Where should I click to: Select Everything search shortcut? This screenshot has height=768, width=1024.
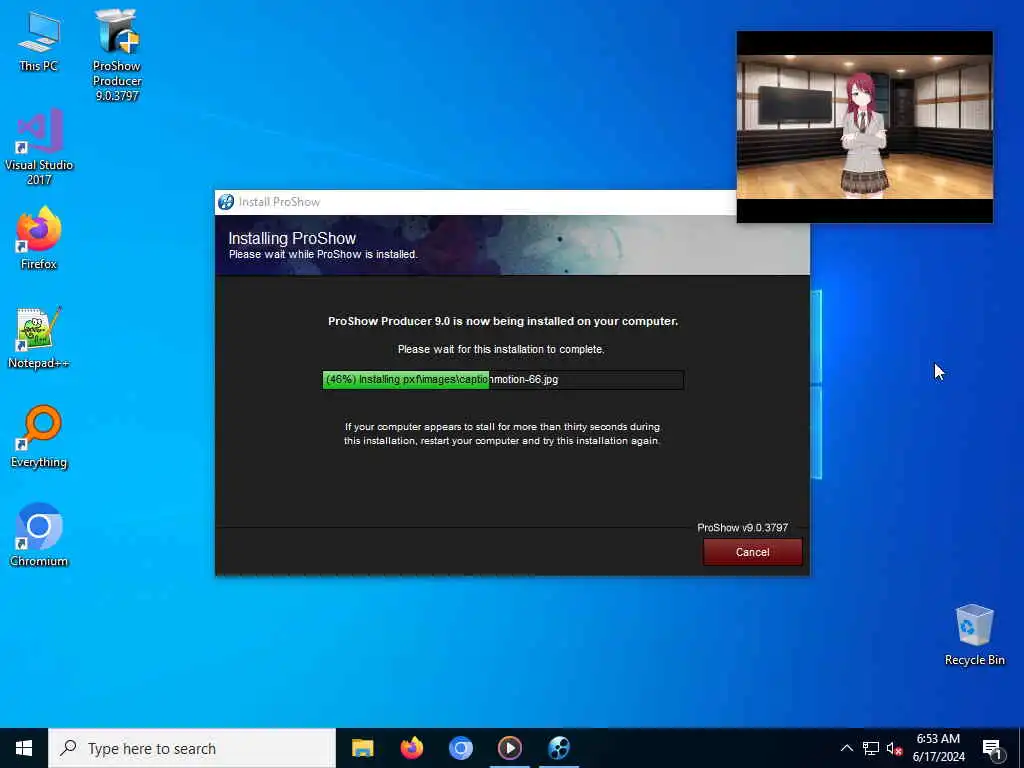point(39,437)
